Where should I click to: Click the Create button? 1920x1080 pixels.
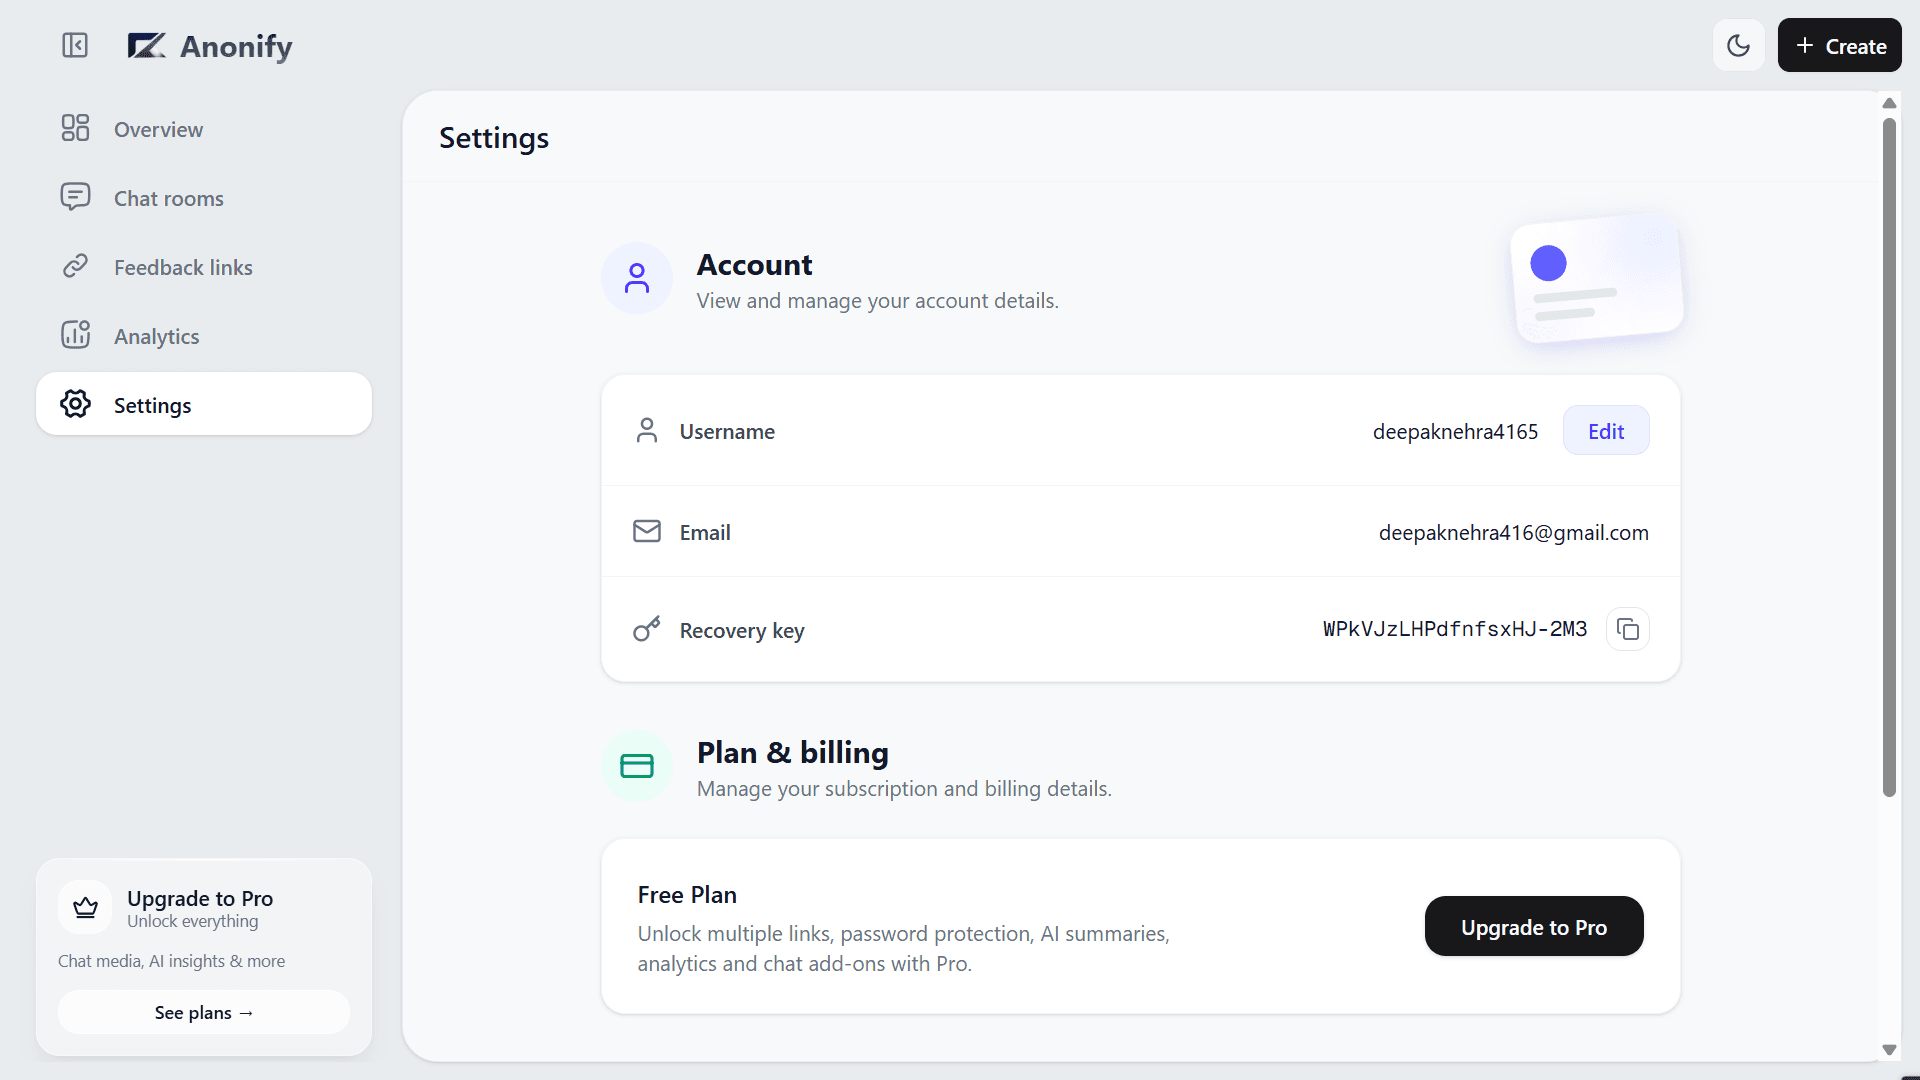pos(1839,45)
